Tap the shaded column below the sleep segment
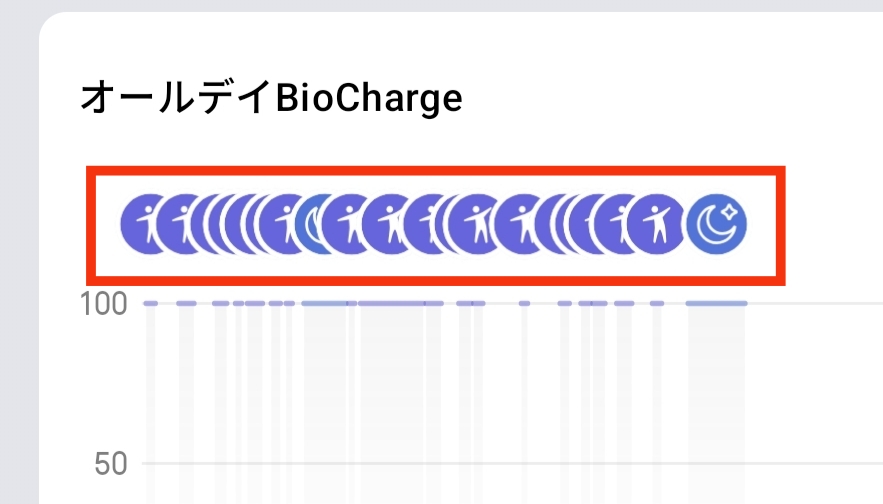The width and height of the screenshot is (883, 504). 716,404
